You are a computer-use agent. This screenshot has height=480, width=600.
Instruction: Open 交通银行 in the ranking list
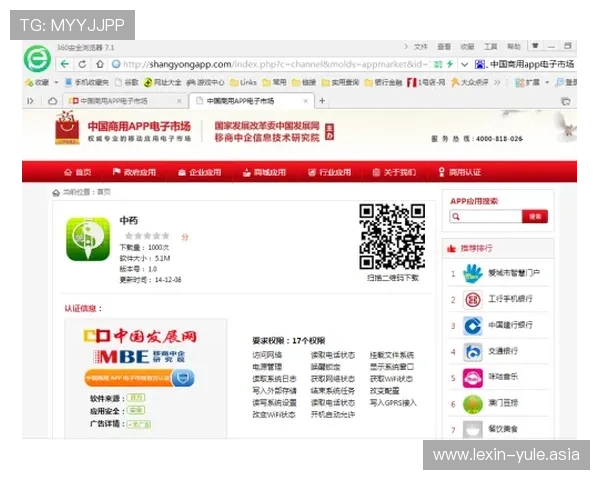click(x=499, y=351)
